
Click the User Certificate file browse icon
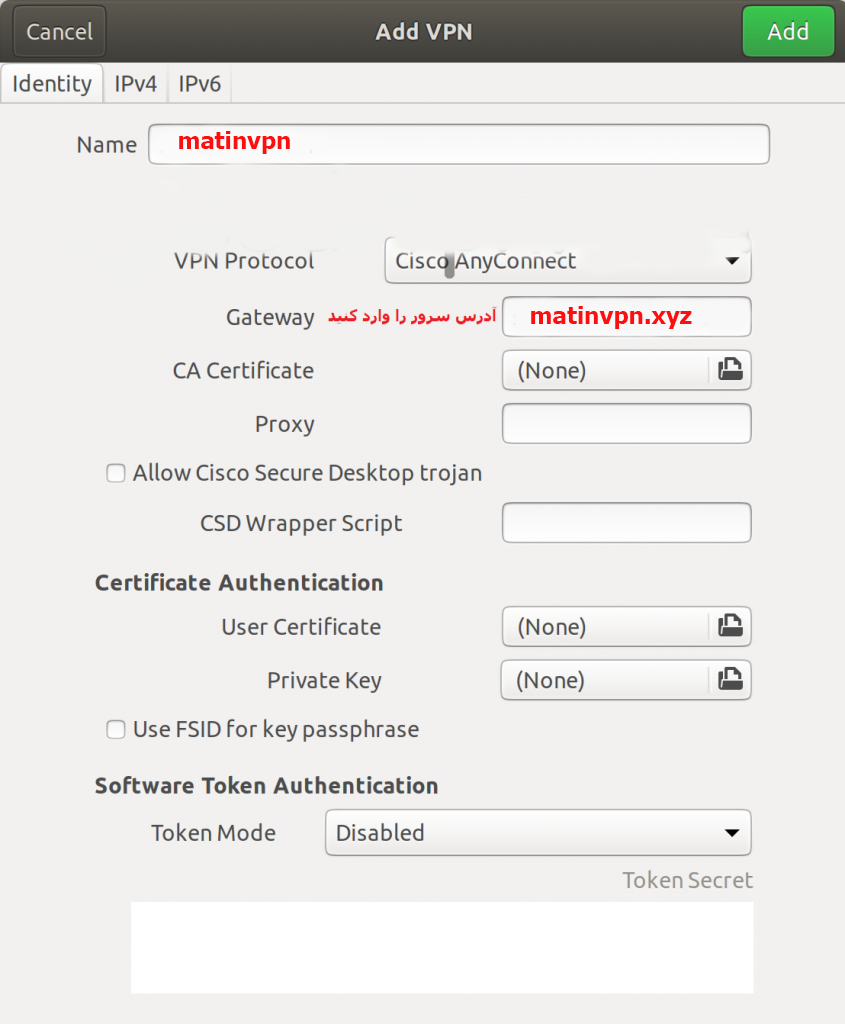click(731, 627)
